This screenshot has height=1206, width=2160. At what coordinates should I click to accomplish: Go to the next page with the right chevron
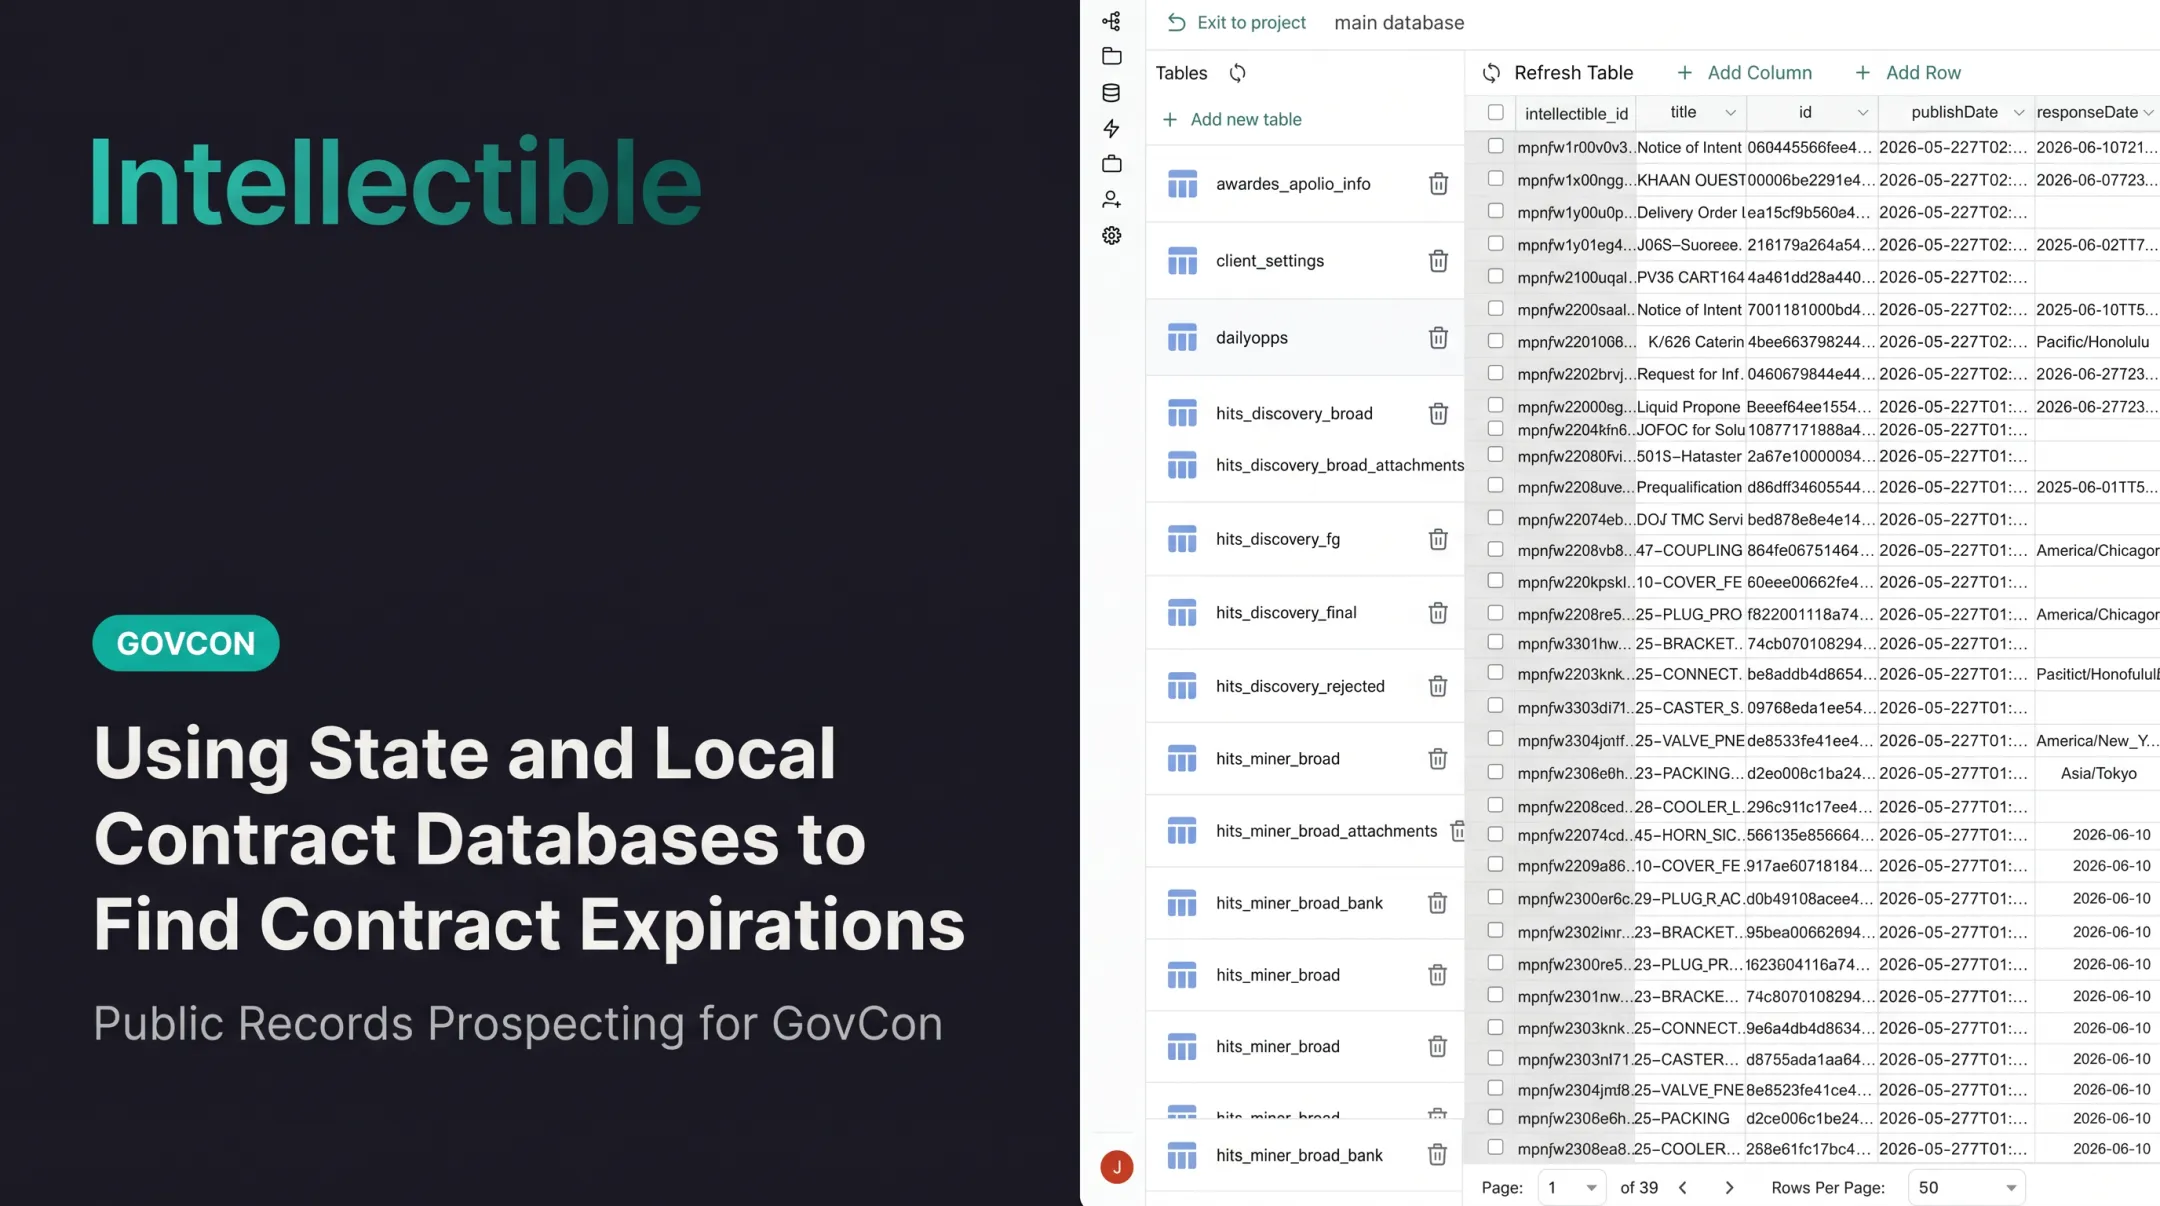click(x=1729, y=1187)
